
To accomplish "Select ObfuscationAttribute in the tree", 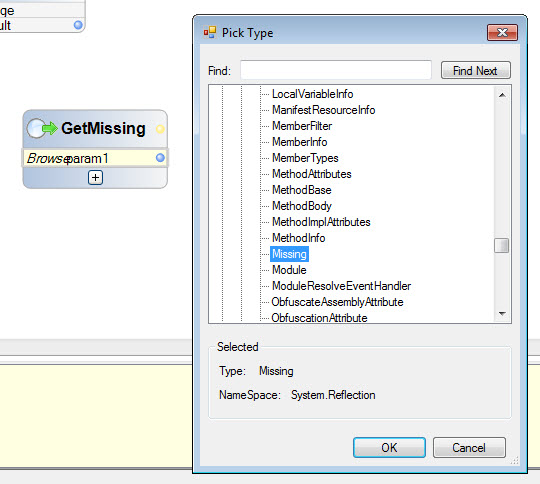I will click(x=319, y=318).
